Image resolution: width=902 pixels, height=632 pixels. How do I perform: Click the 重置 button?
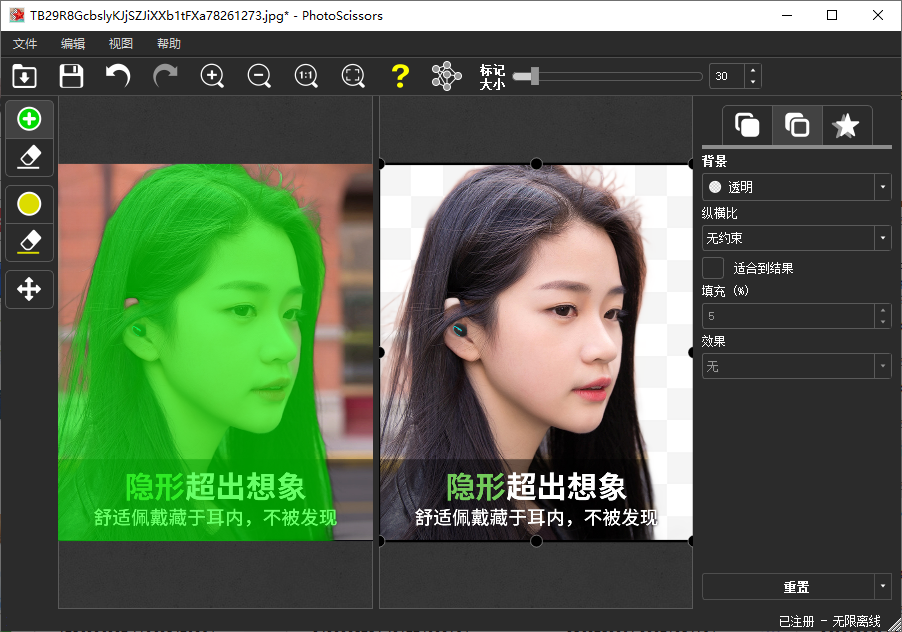787,587
